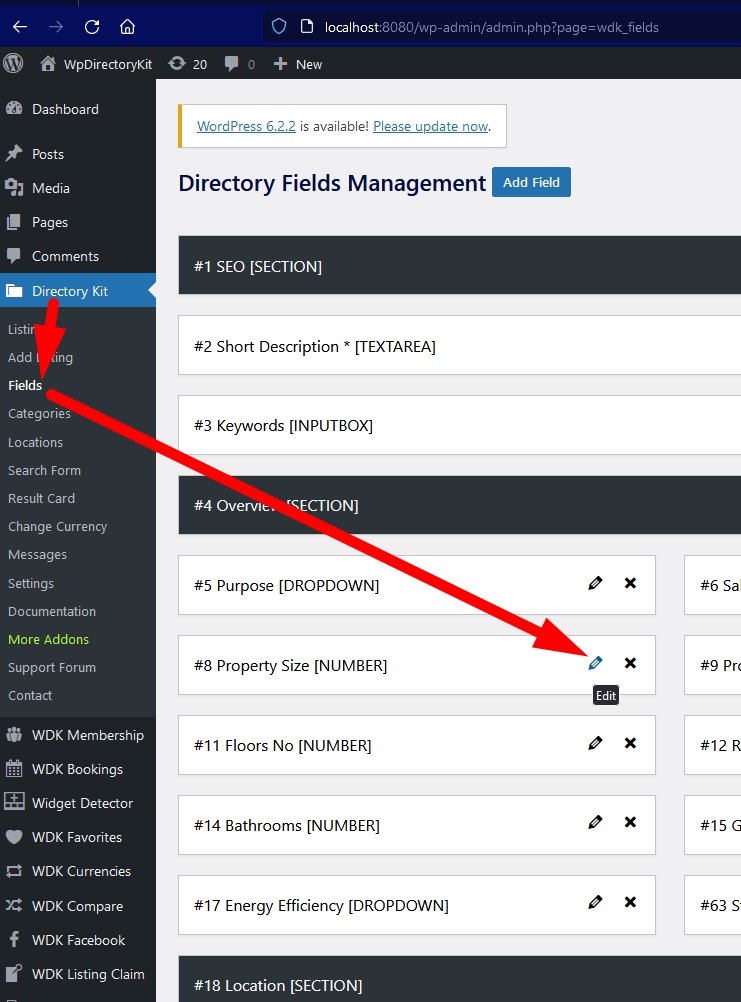Open the New content menu
This screenshot has height=1002, width=741.
(x=298, y=64)
